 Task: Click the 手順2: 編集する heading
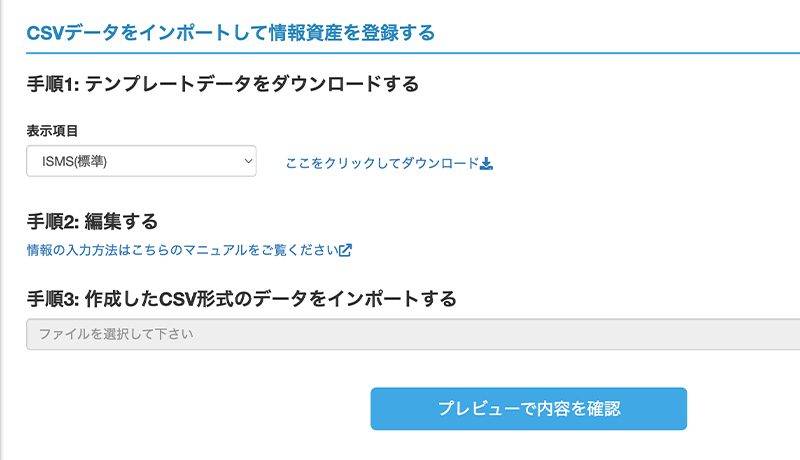click(92, 222)
